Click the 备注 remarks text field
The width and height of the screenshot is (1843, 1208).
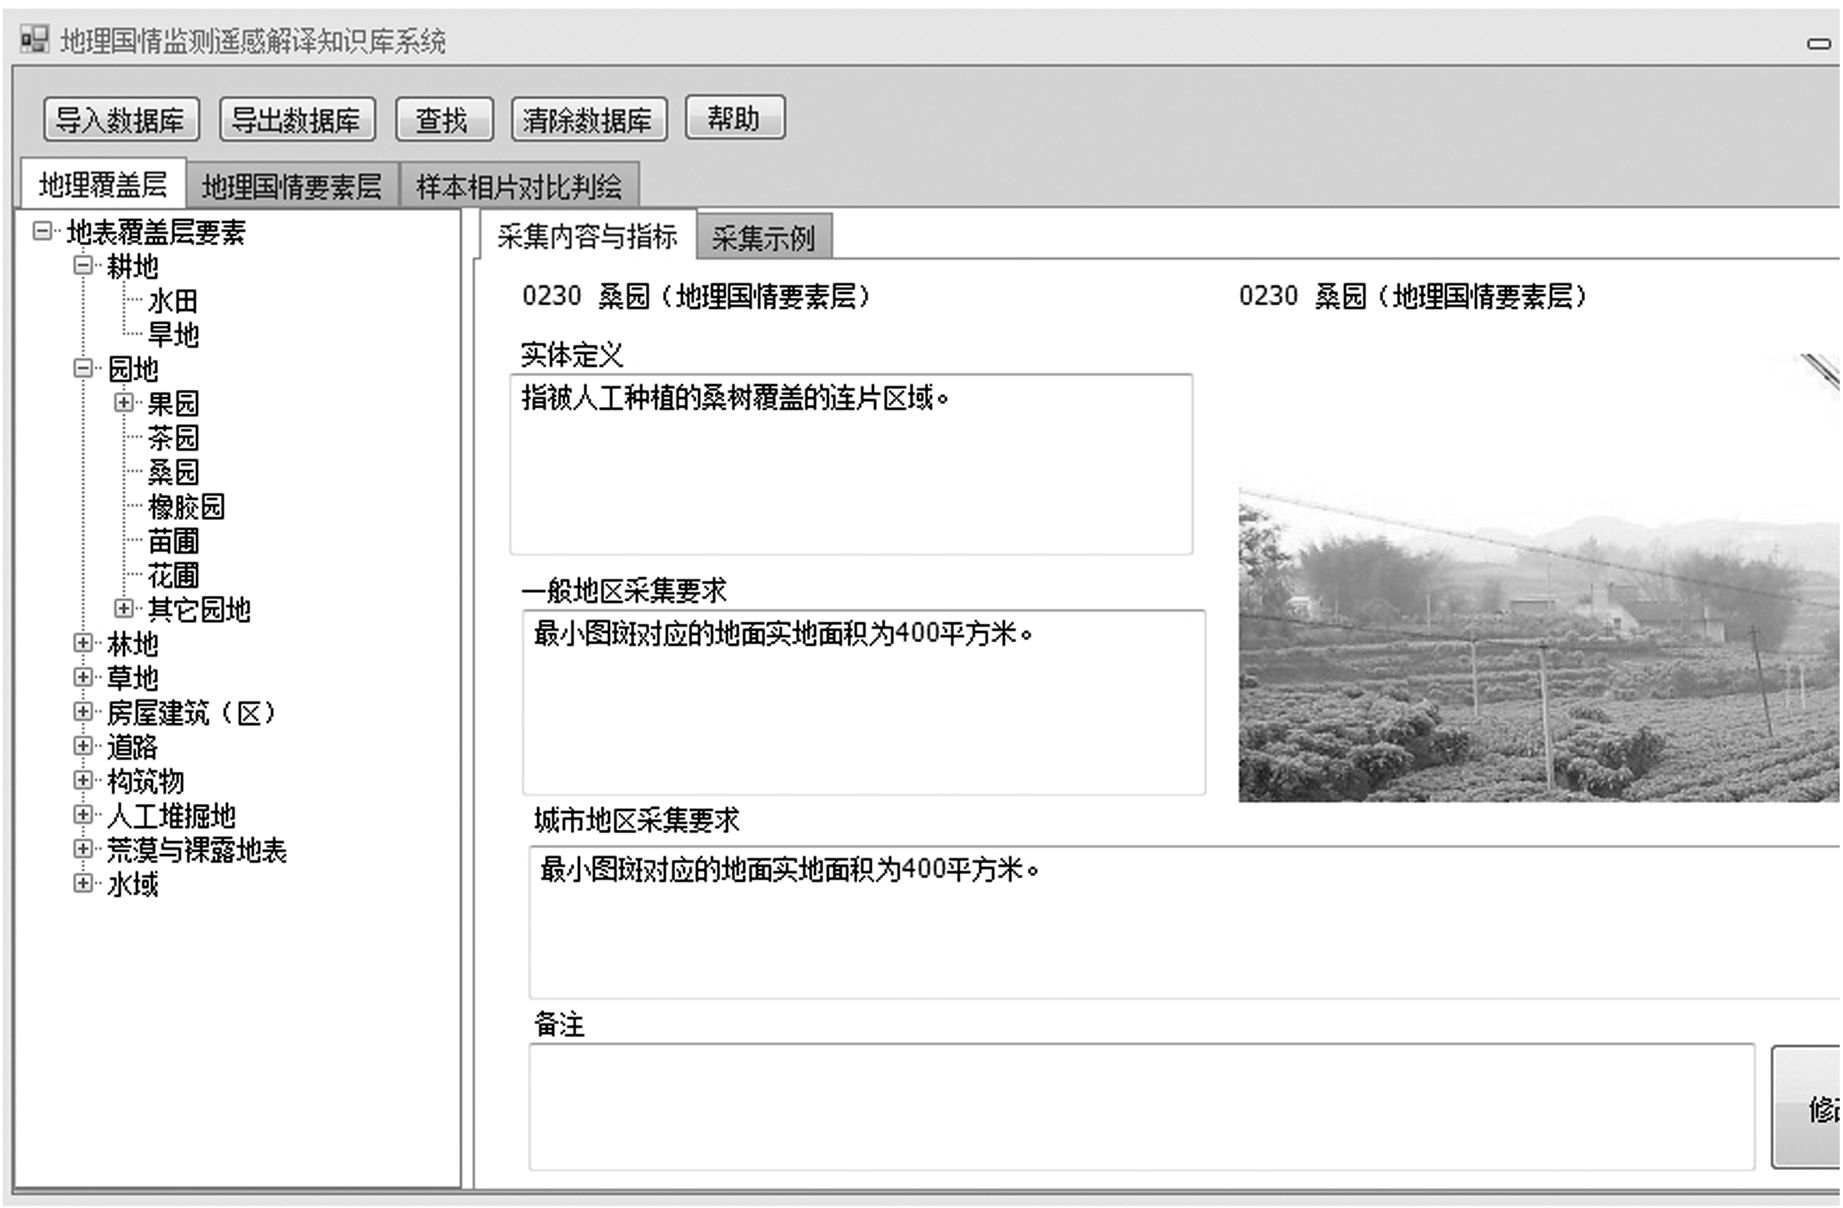point(1140,1106)
